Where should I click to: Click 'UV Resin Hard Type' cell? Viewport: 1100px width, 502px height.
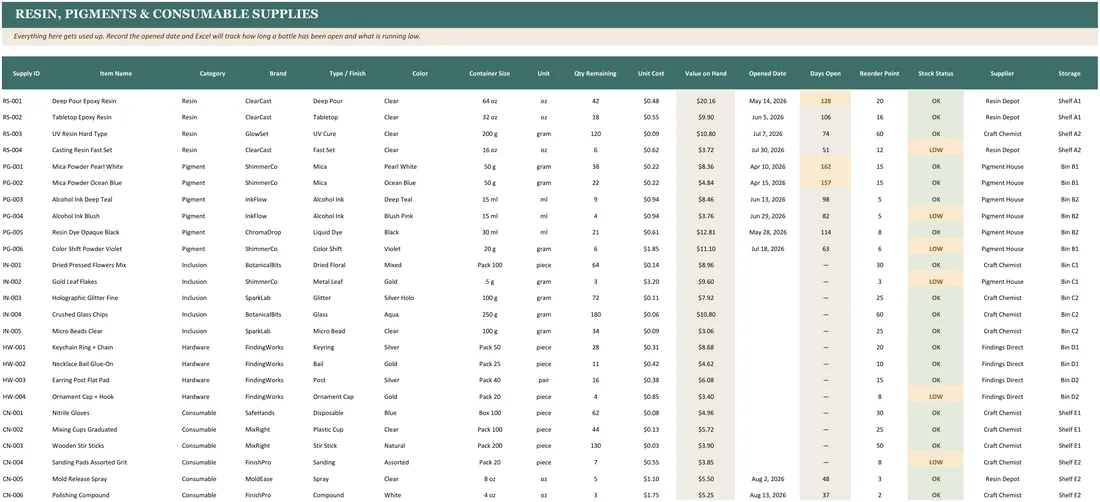pos(79,133)
